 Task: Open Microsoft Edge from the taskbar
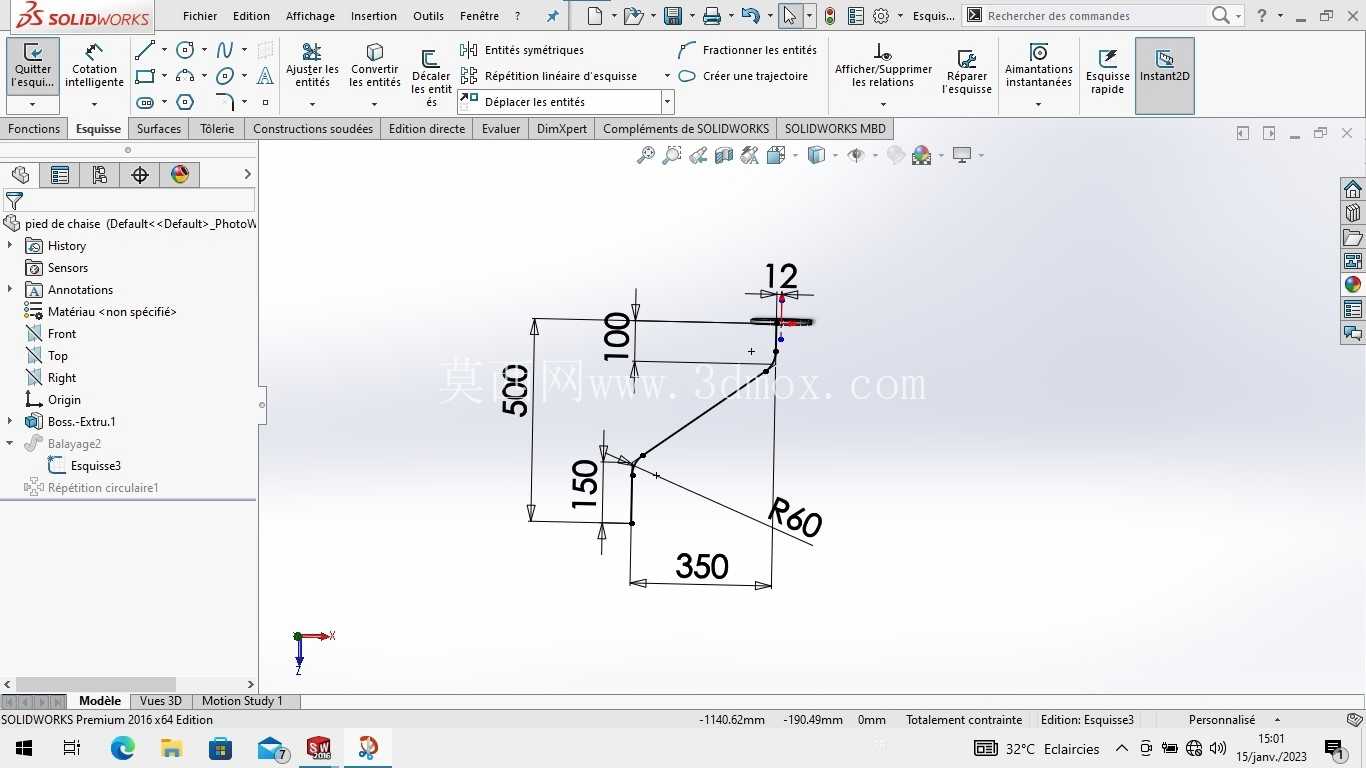(x=122, y=748)
